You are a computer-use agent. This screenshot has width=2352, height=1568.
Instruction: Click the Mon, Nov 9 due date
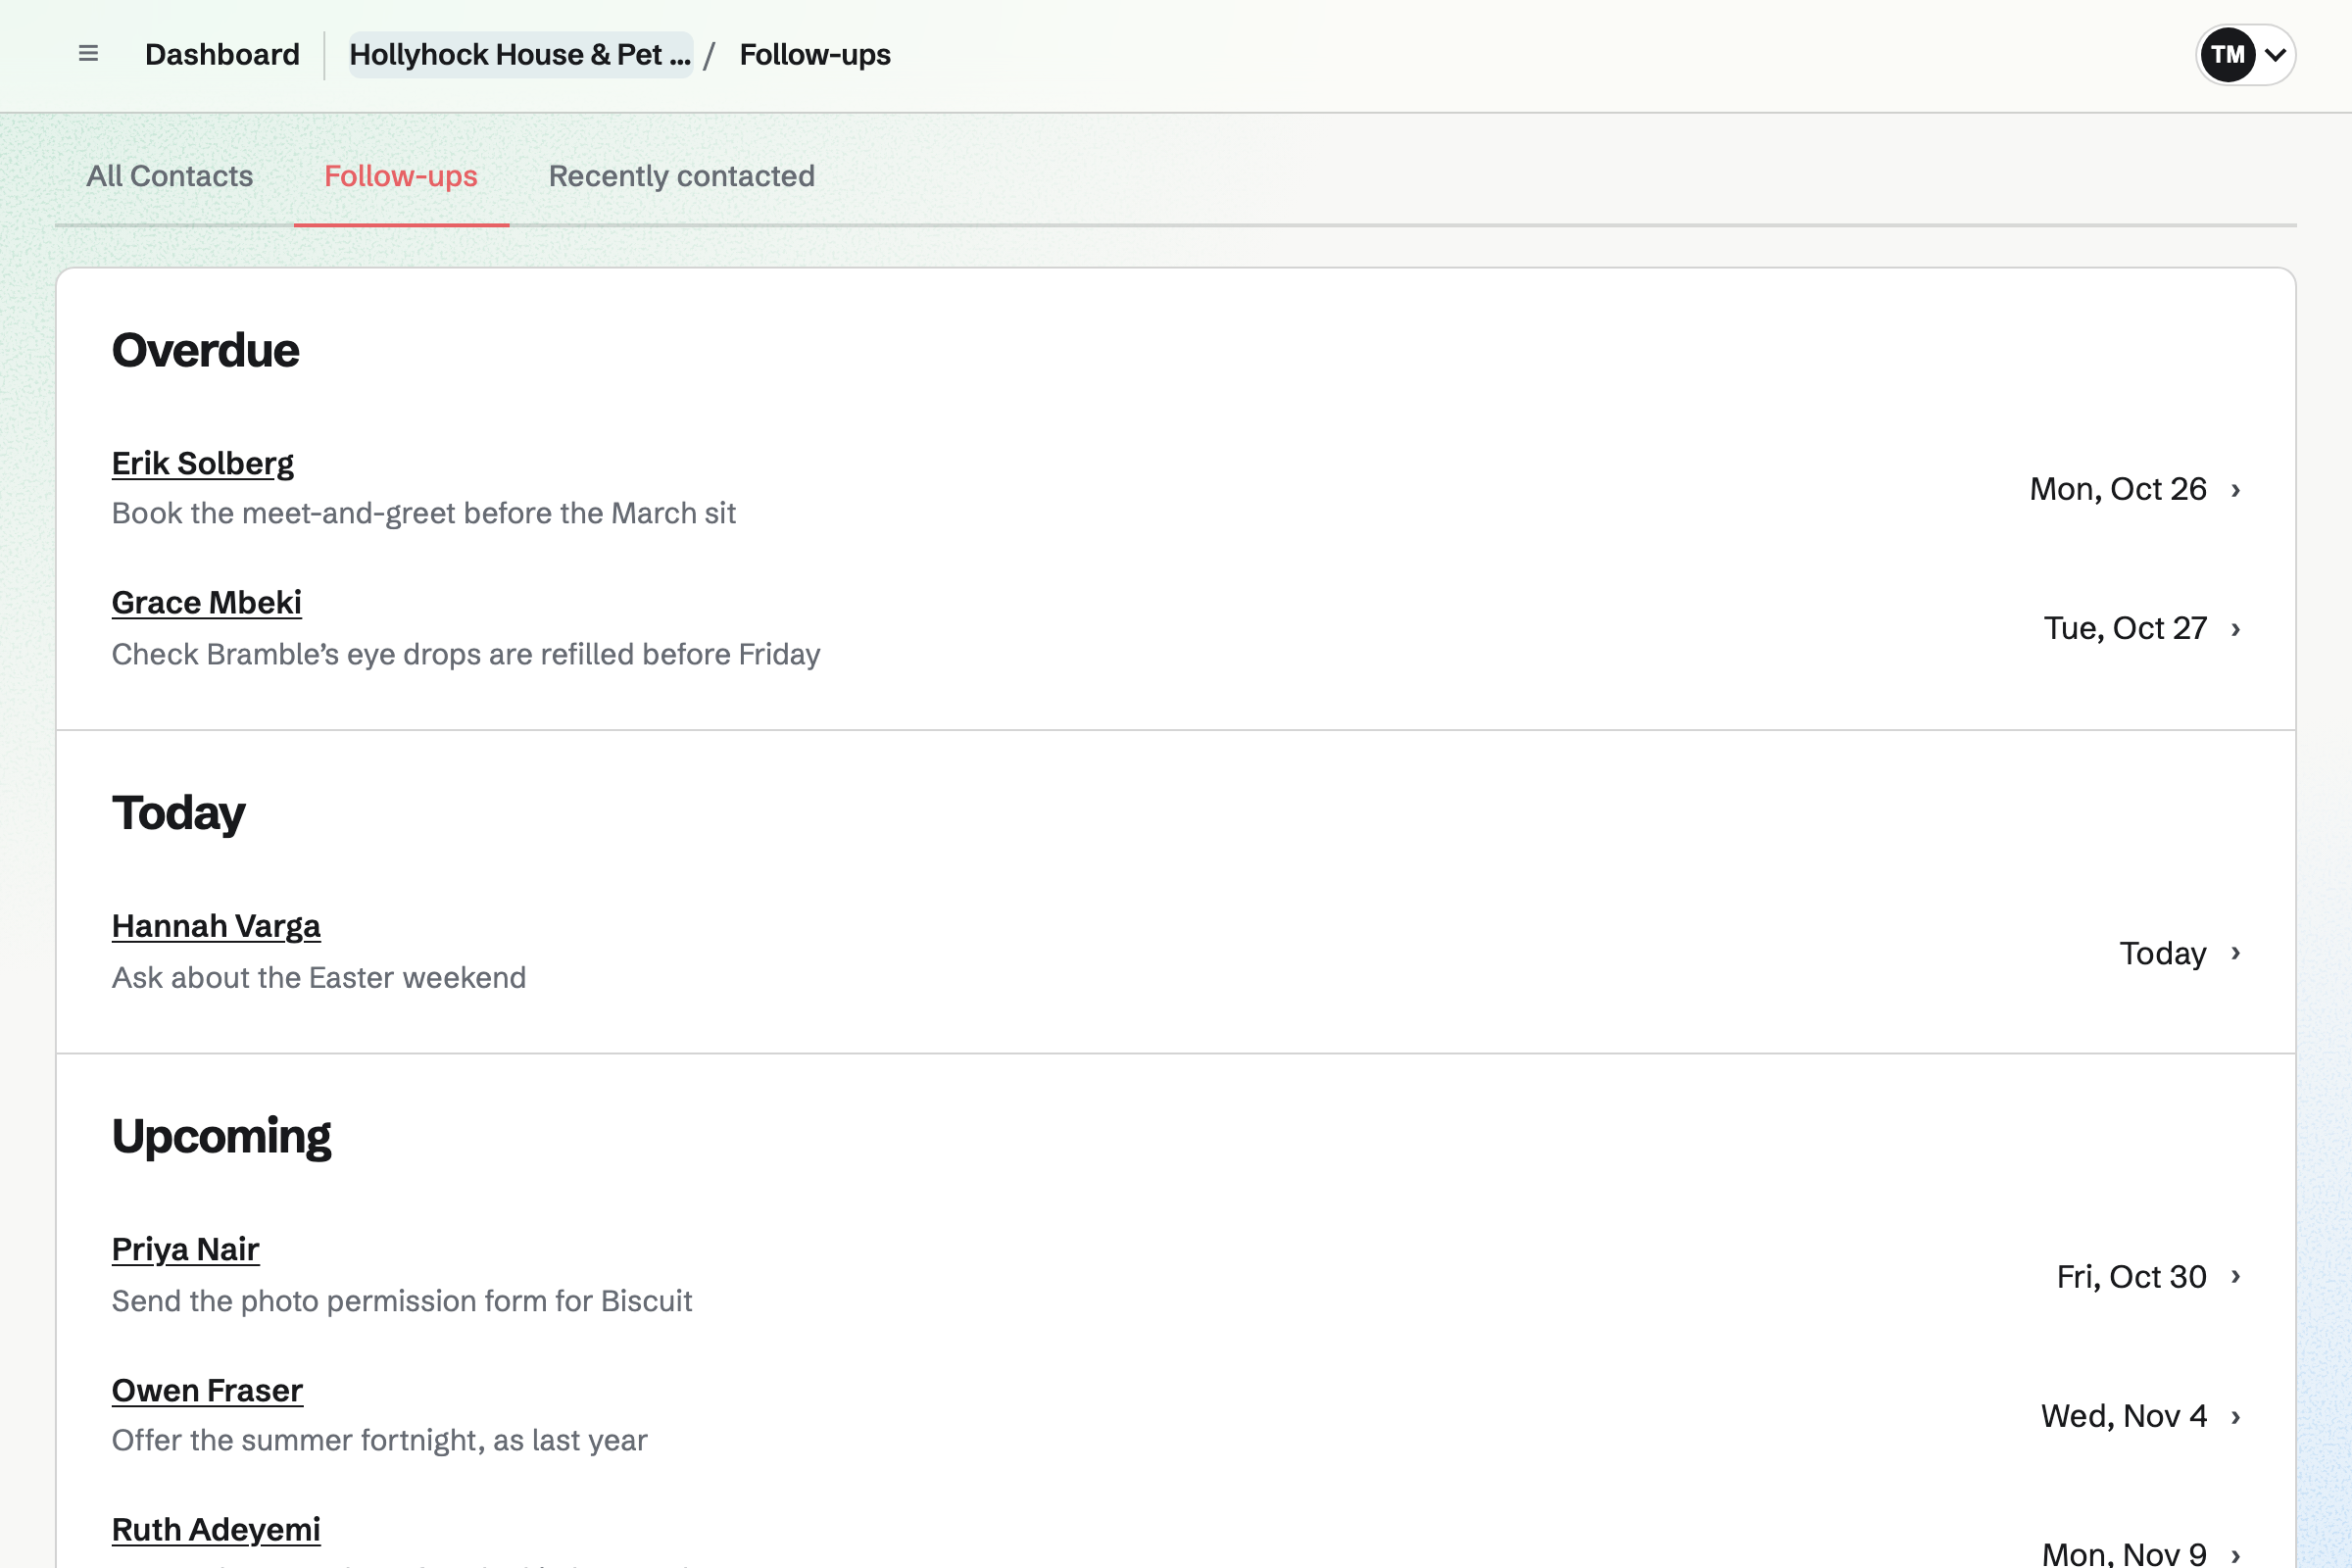coord(2124,1553)
